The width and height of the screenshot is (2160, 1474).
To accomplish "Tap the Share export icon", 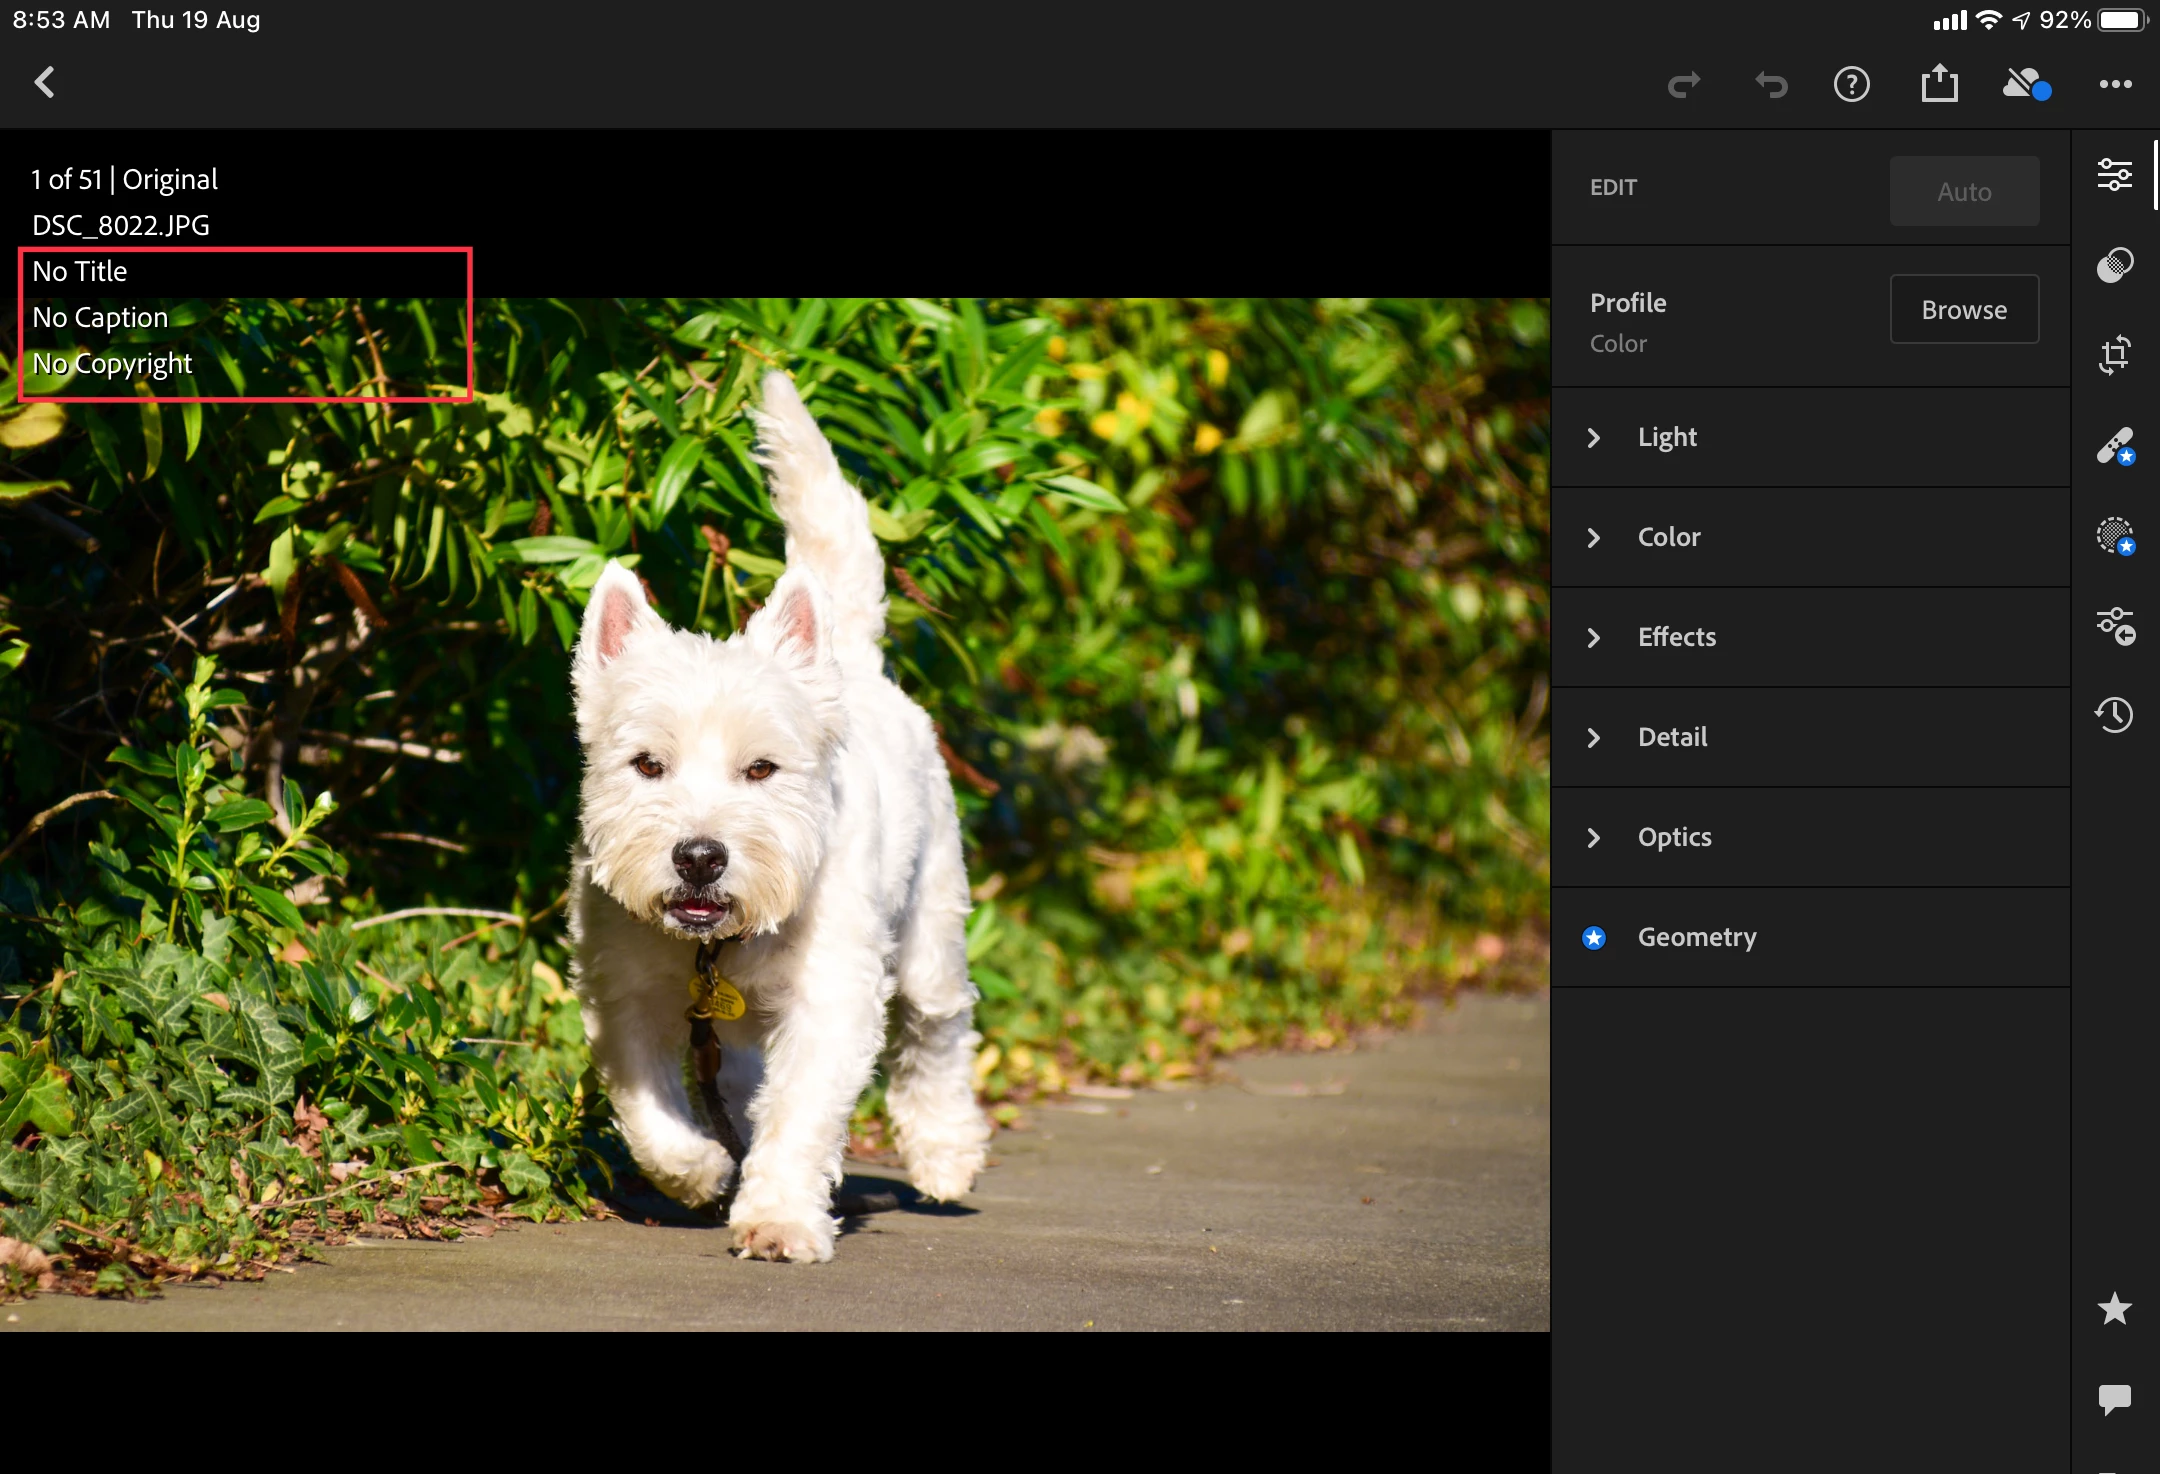I will pos(1939,84).
